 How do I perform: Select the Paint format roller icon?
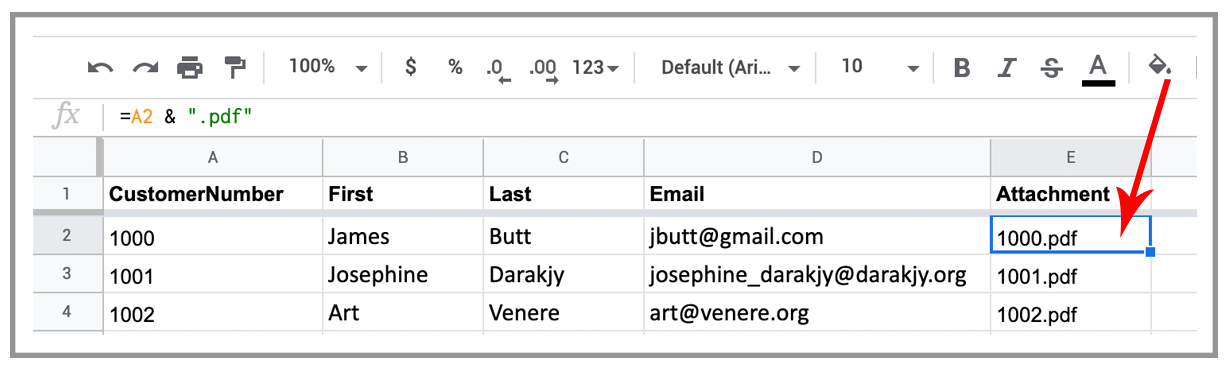tap(235, 68)
